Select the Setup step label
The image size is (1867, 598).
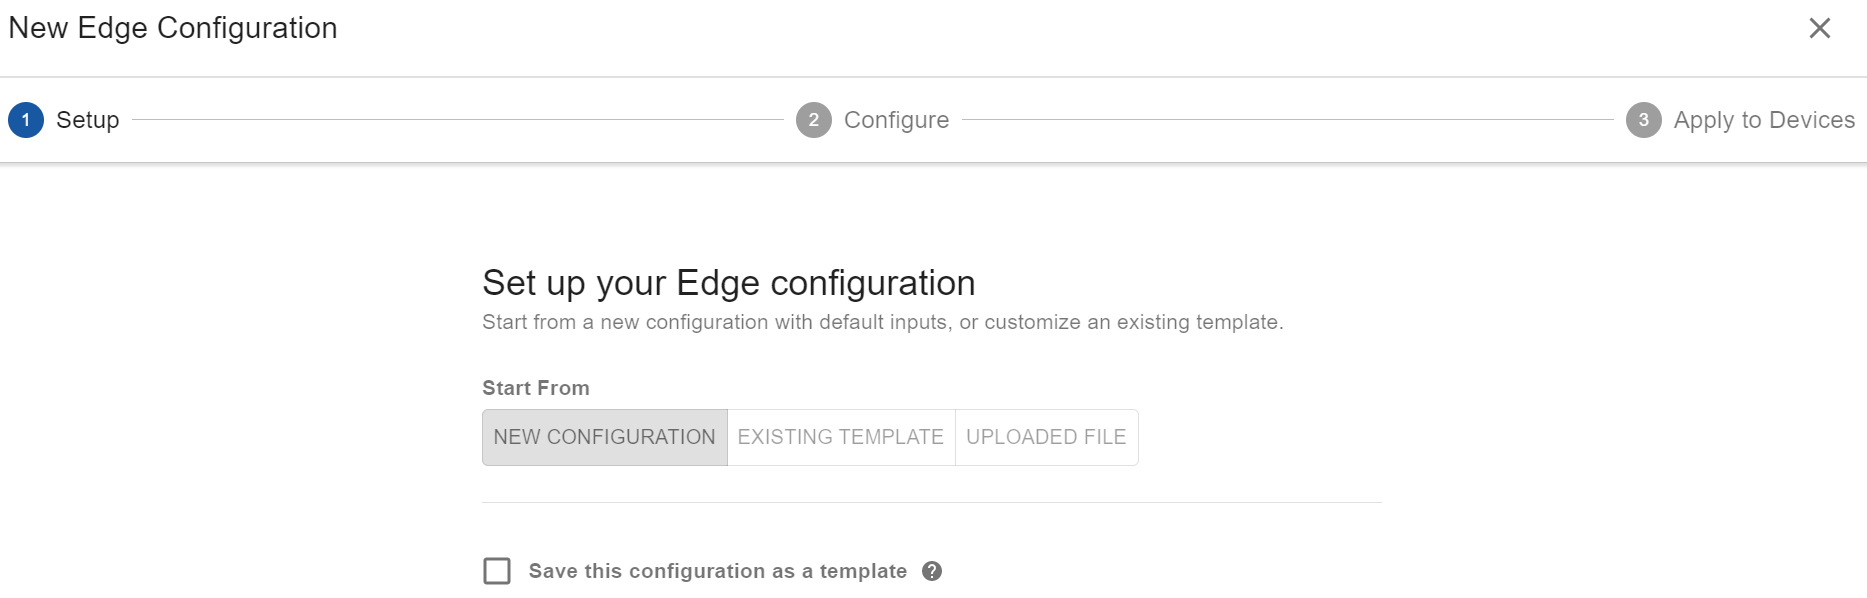tap(87, 120)
